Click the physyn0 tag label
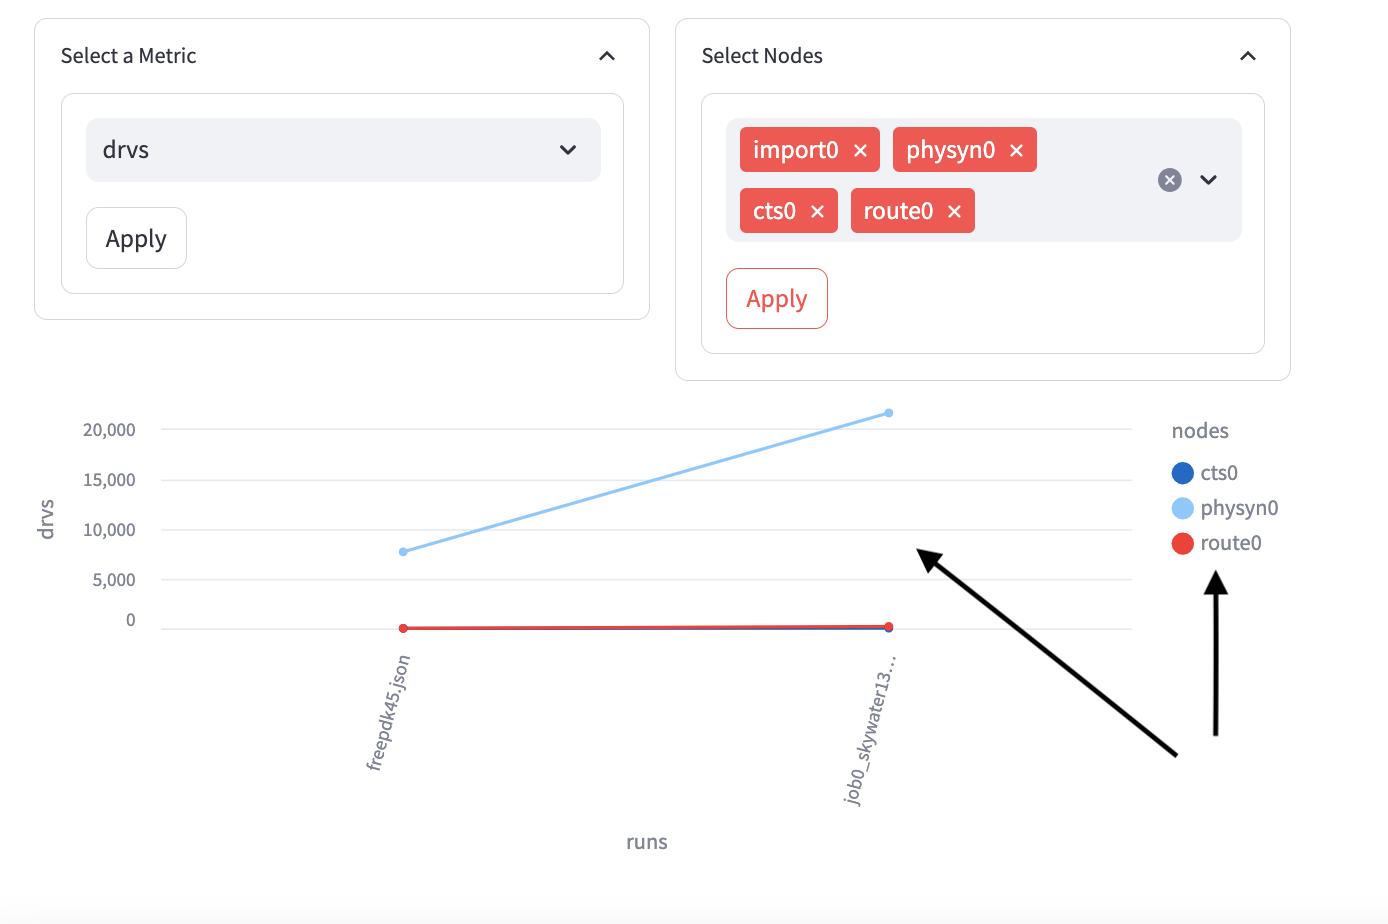 950,150
